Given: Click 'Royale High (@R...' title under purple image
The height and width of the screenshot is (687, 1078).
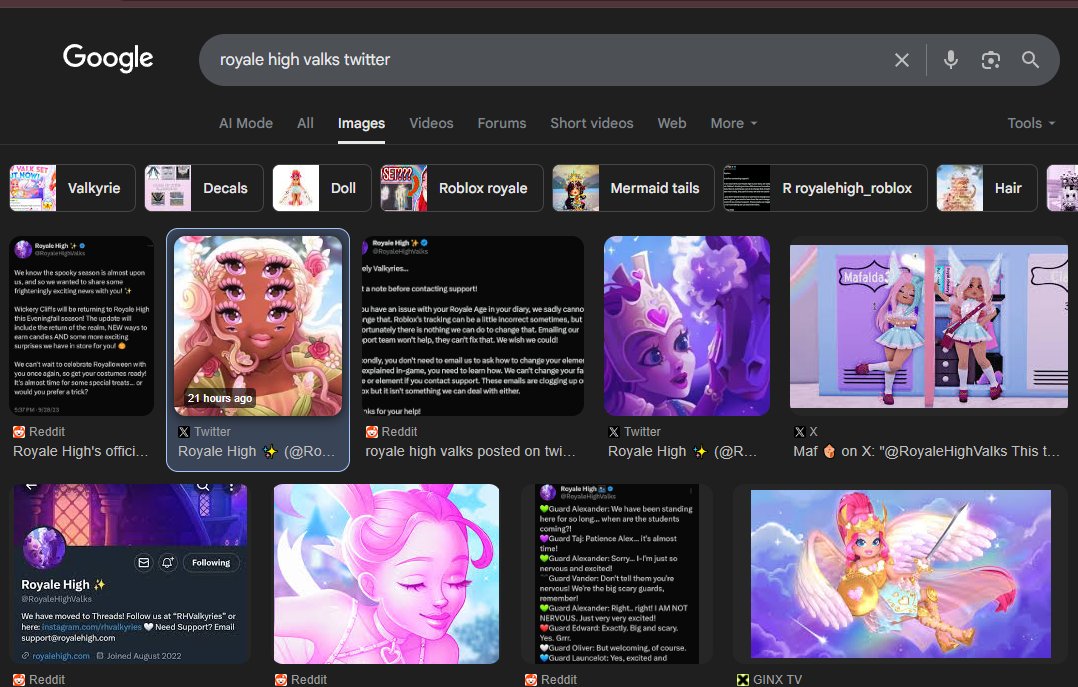Looking at the screenshot, I should click(x=682, y=451).
